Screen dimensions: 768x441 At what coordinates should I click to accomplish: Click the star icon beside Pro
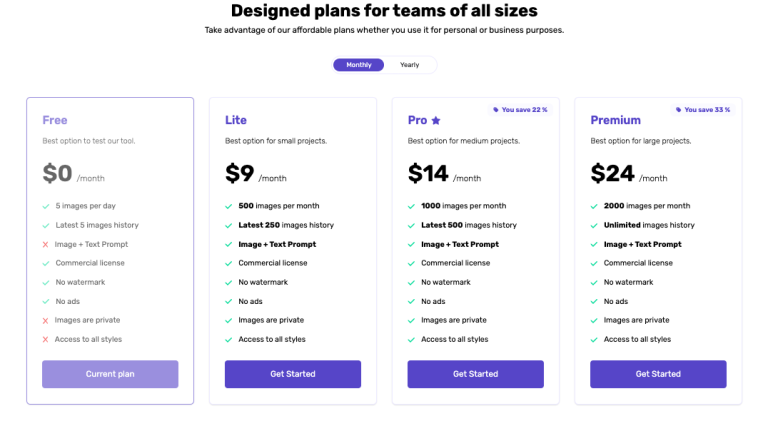point(436,121)
